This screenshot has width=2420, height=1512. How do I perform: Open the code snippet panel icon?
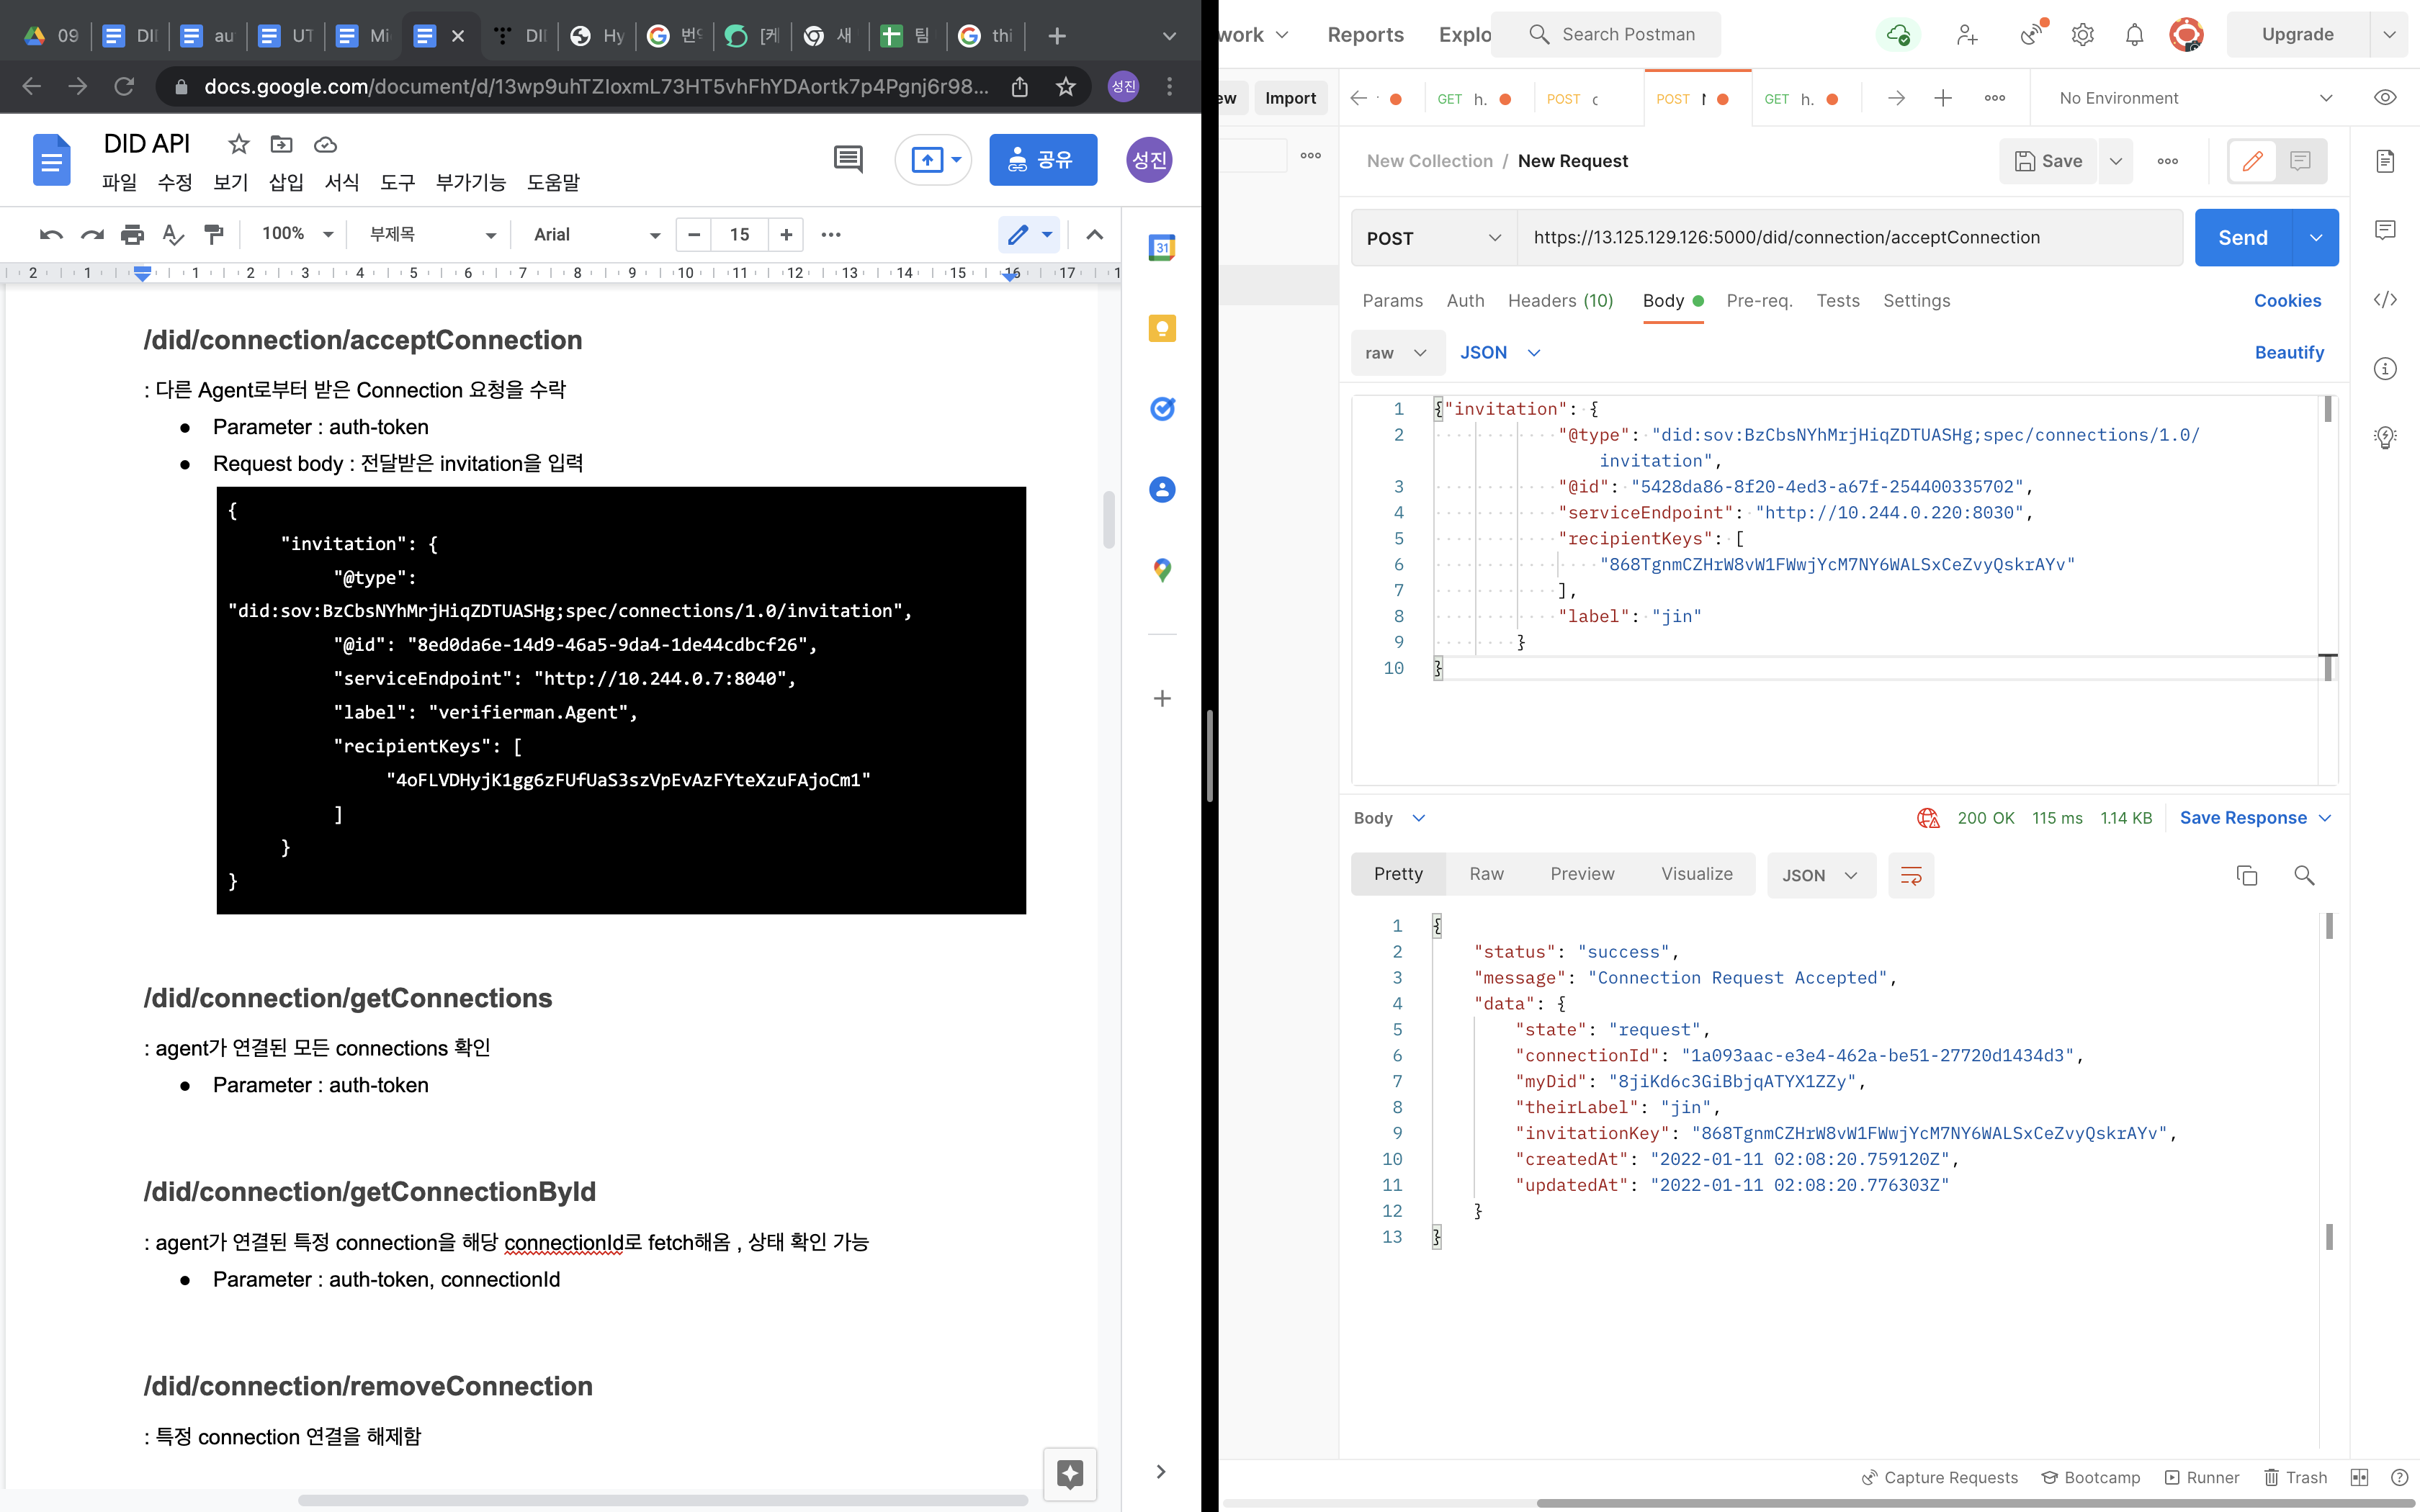click(2385, 300)
